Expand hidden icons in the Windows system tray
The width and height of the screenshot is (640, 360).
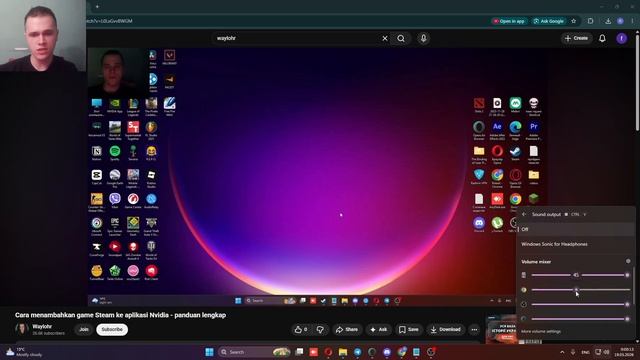(562, 352)
